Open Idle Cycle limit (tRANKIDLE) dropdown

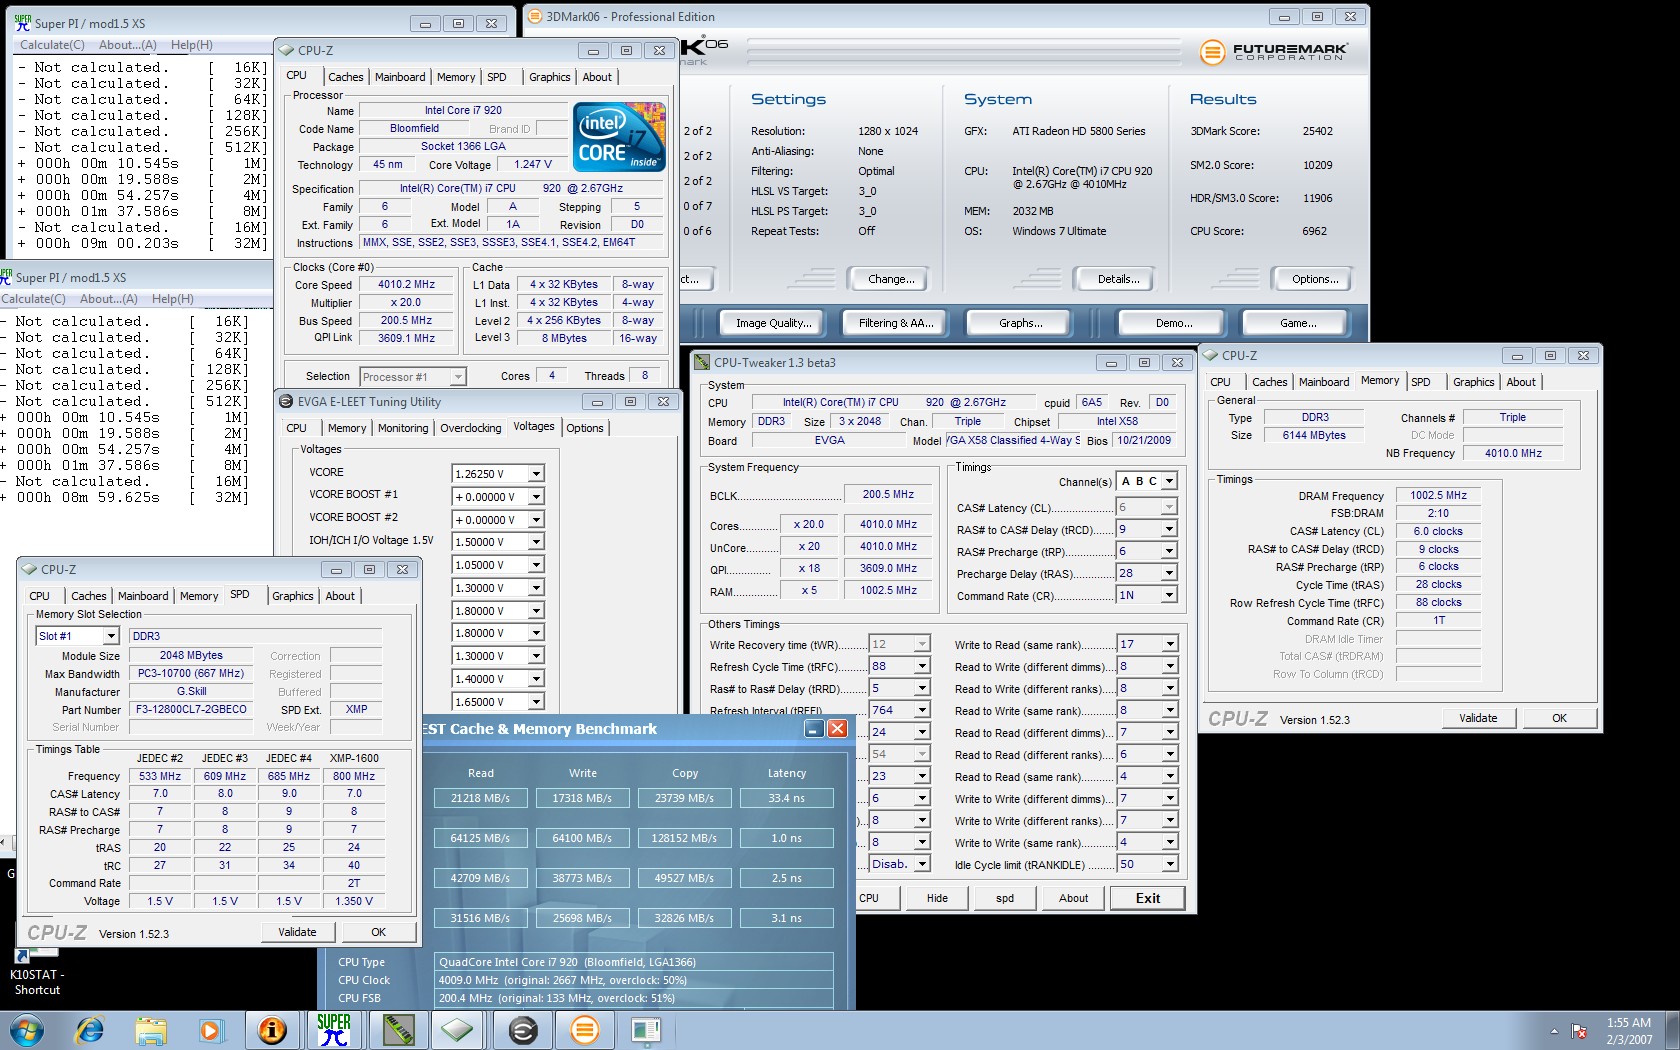coord(1170,864)
